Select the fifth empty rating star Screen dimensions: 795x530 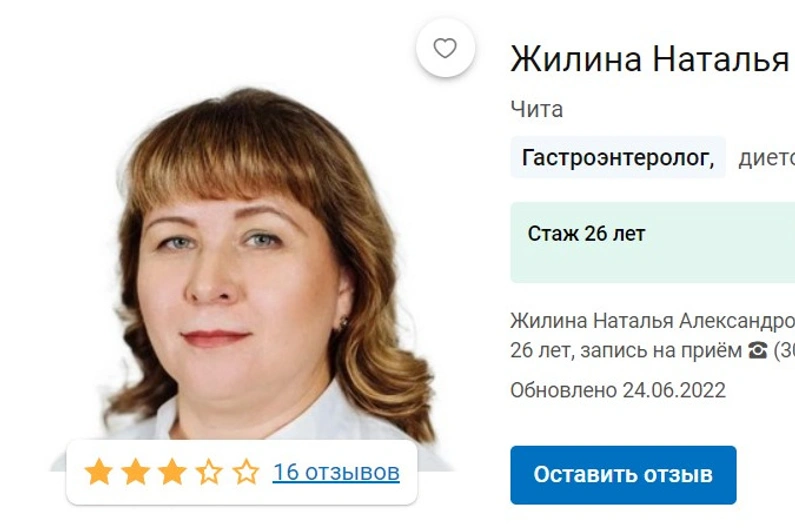tap(246, 472)
